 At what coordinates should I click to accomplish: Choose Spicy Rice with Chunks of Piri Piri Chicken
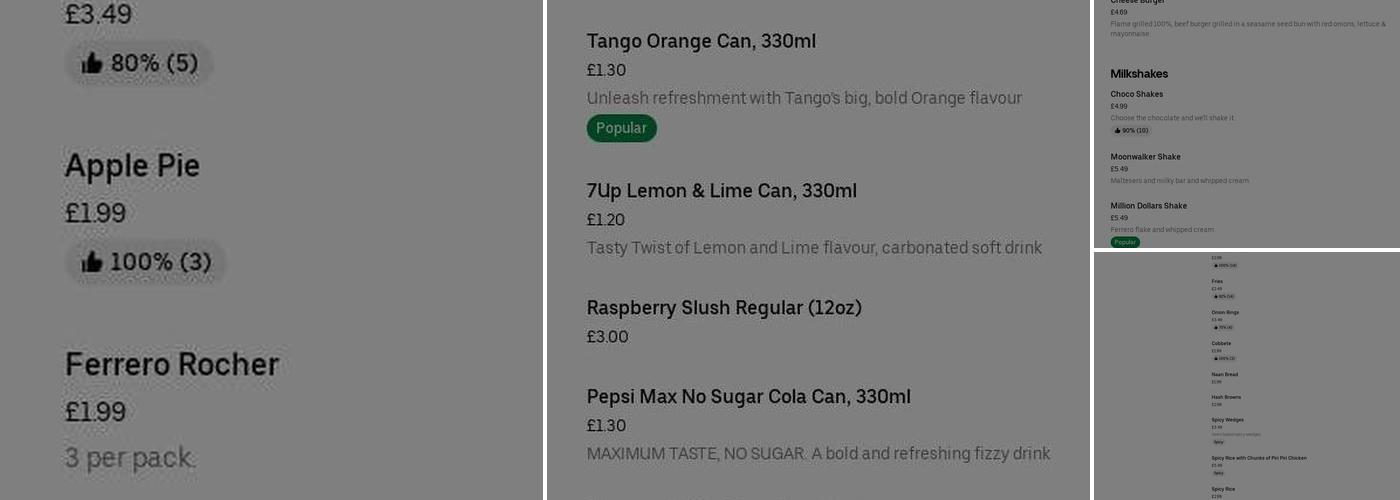tap(1258, 458)
